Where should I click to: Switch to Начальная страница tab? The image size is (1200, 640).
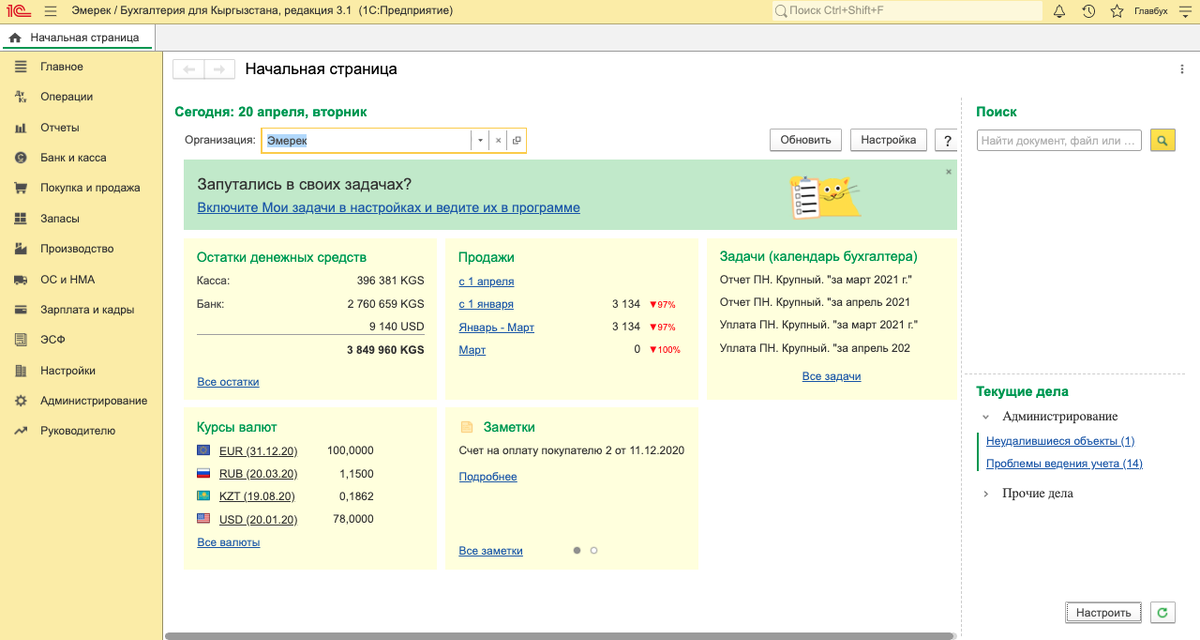pyautogui.click(x=76, y=37)
